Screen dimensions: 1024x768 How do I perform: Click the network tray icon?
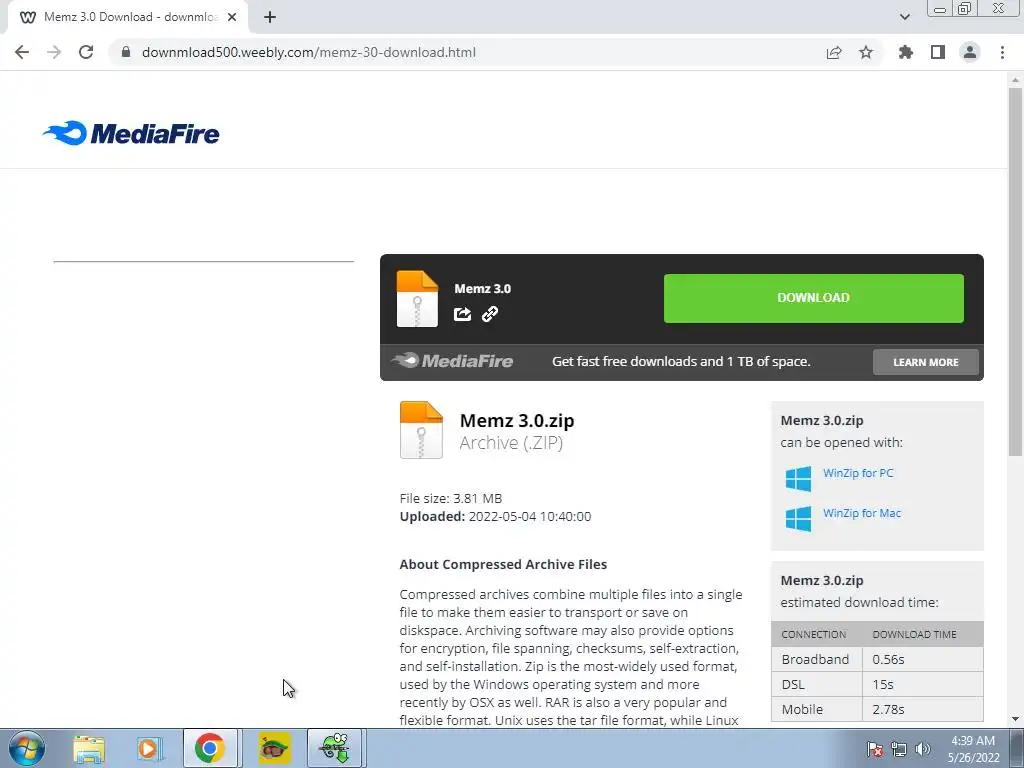coord(899,749)
